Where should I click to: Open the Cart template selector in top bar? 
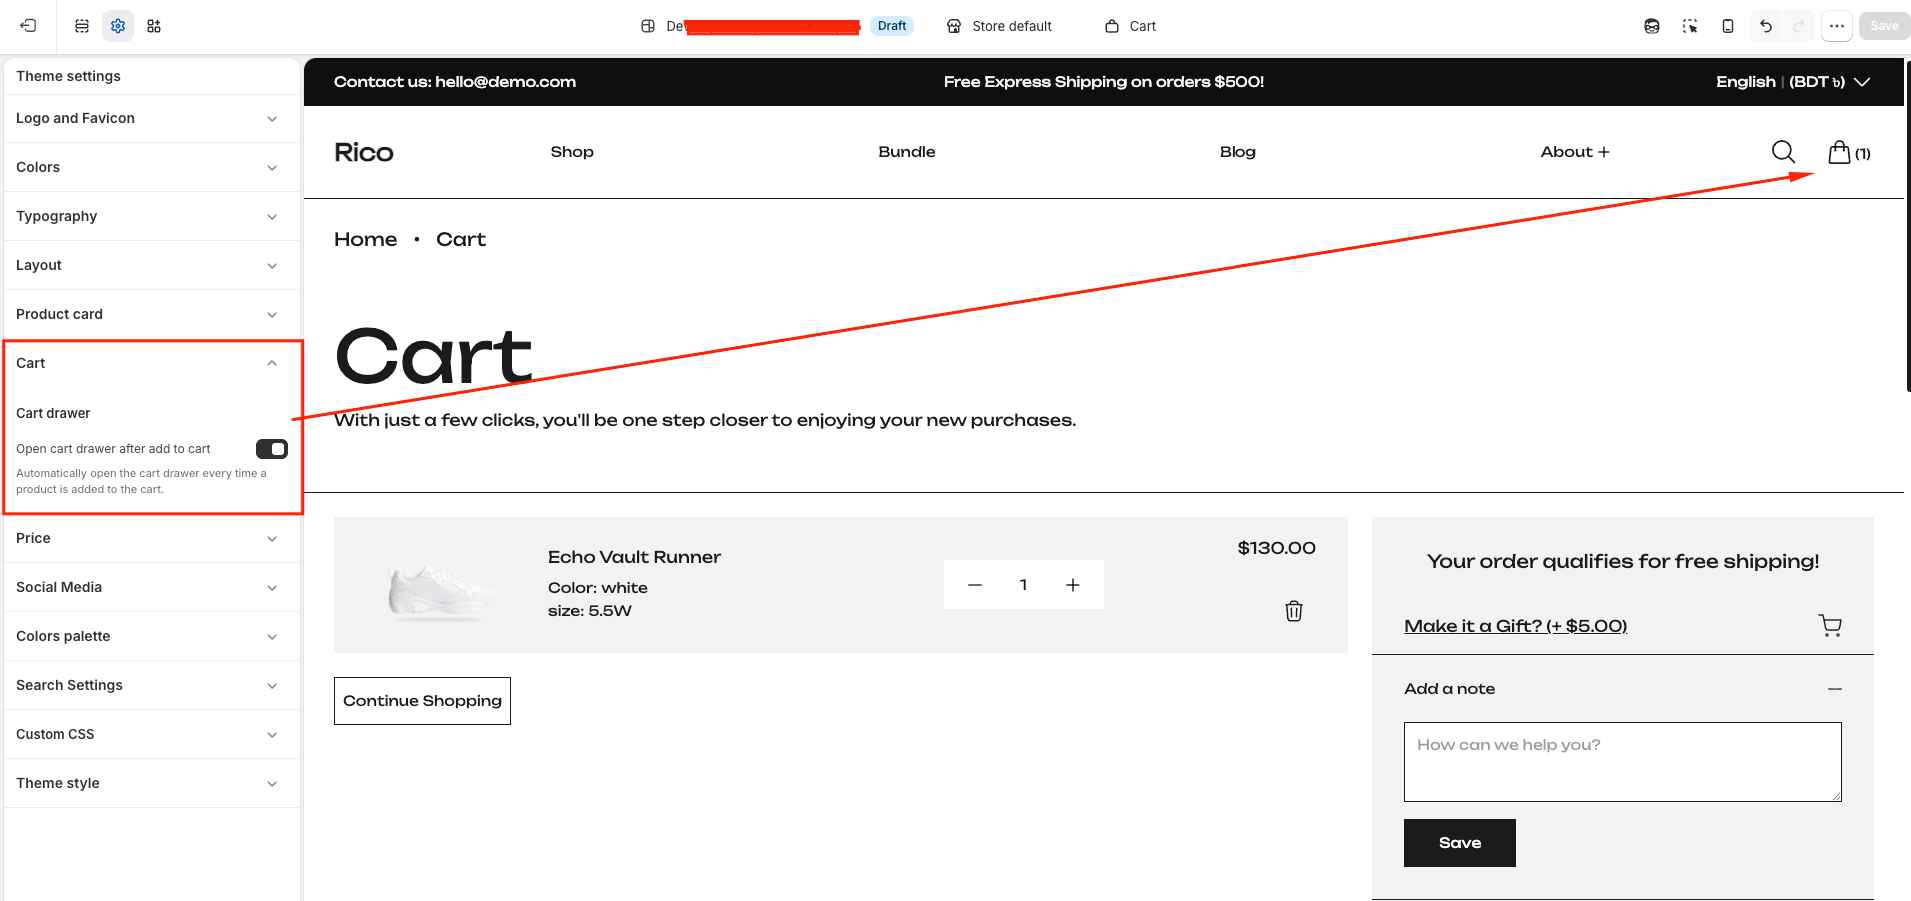(x=1131, y=26)
